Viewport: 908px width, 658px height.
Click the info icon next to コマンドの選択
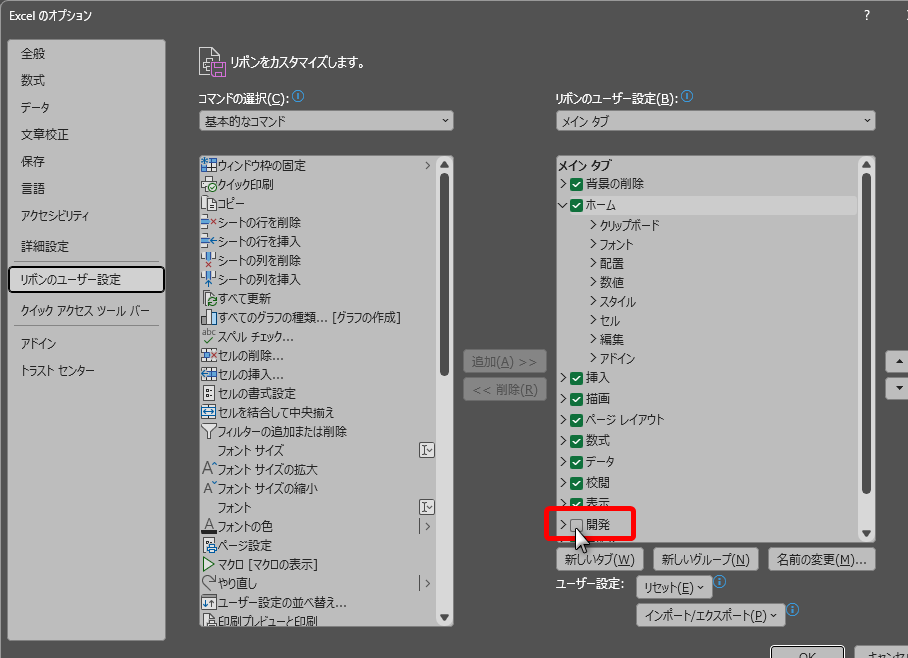coord(298,97)
